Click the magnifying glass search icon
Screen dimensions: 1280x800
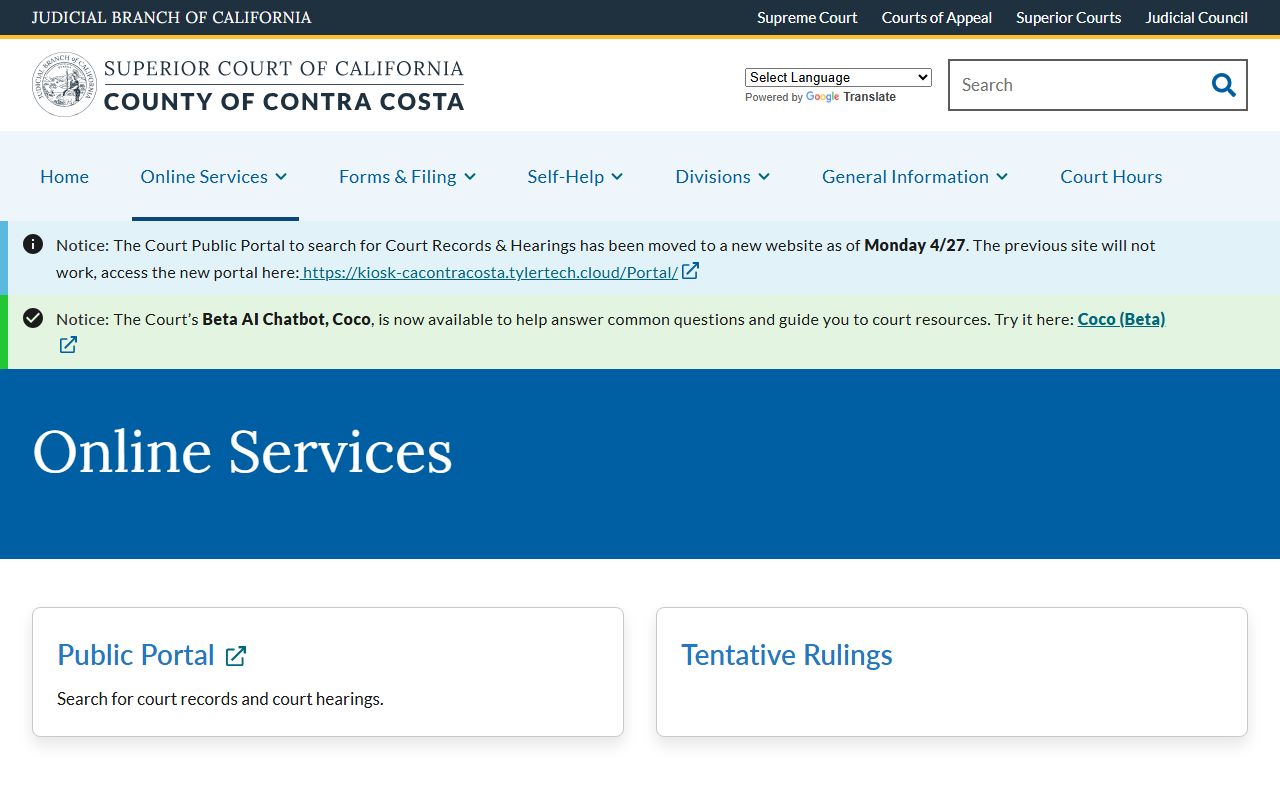pos(1223,85)
